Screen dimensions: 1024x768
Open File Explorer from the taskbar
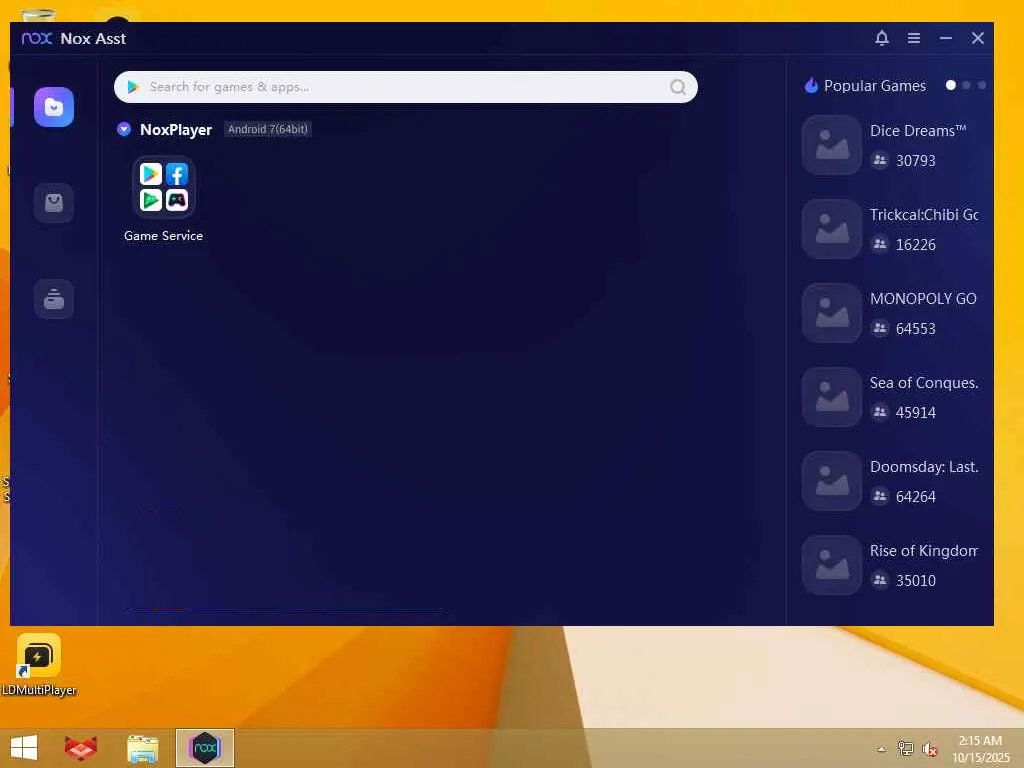click(142, 748)
